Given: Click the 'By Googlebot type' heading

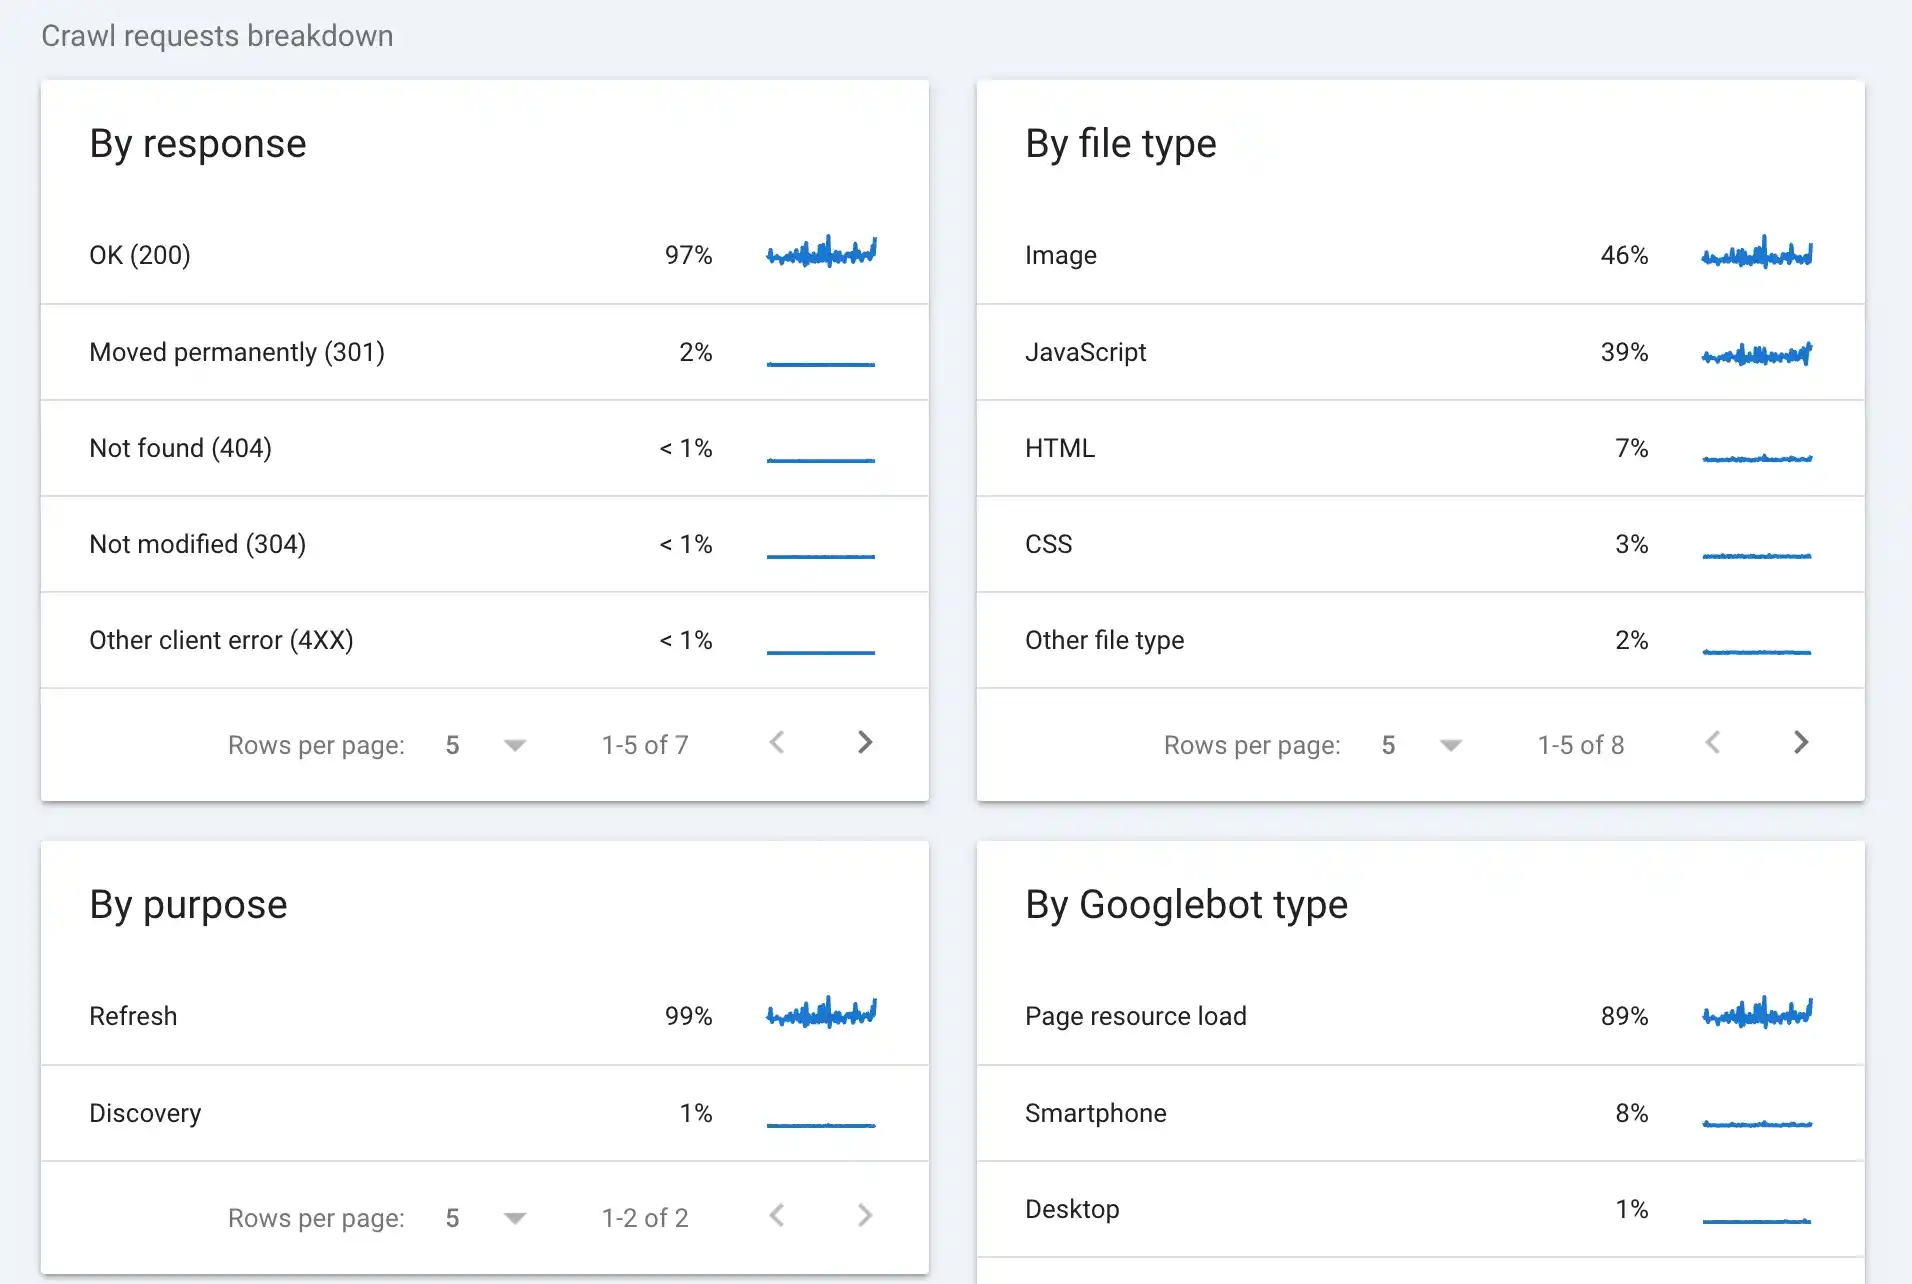Looking at the screenshot, I should [x=1187, y=905].
